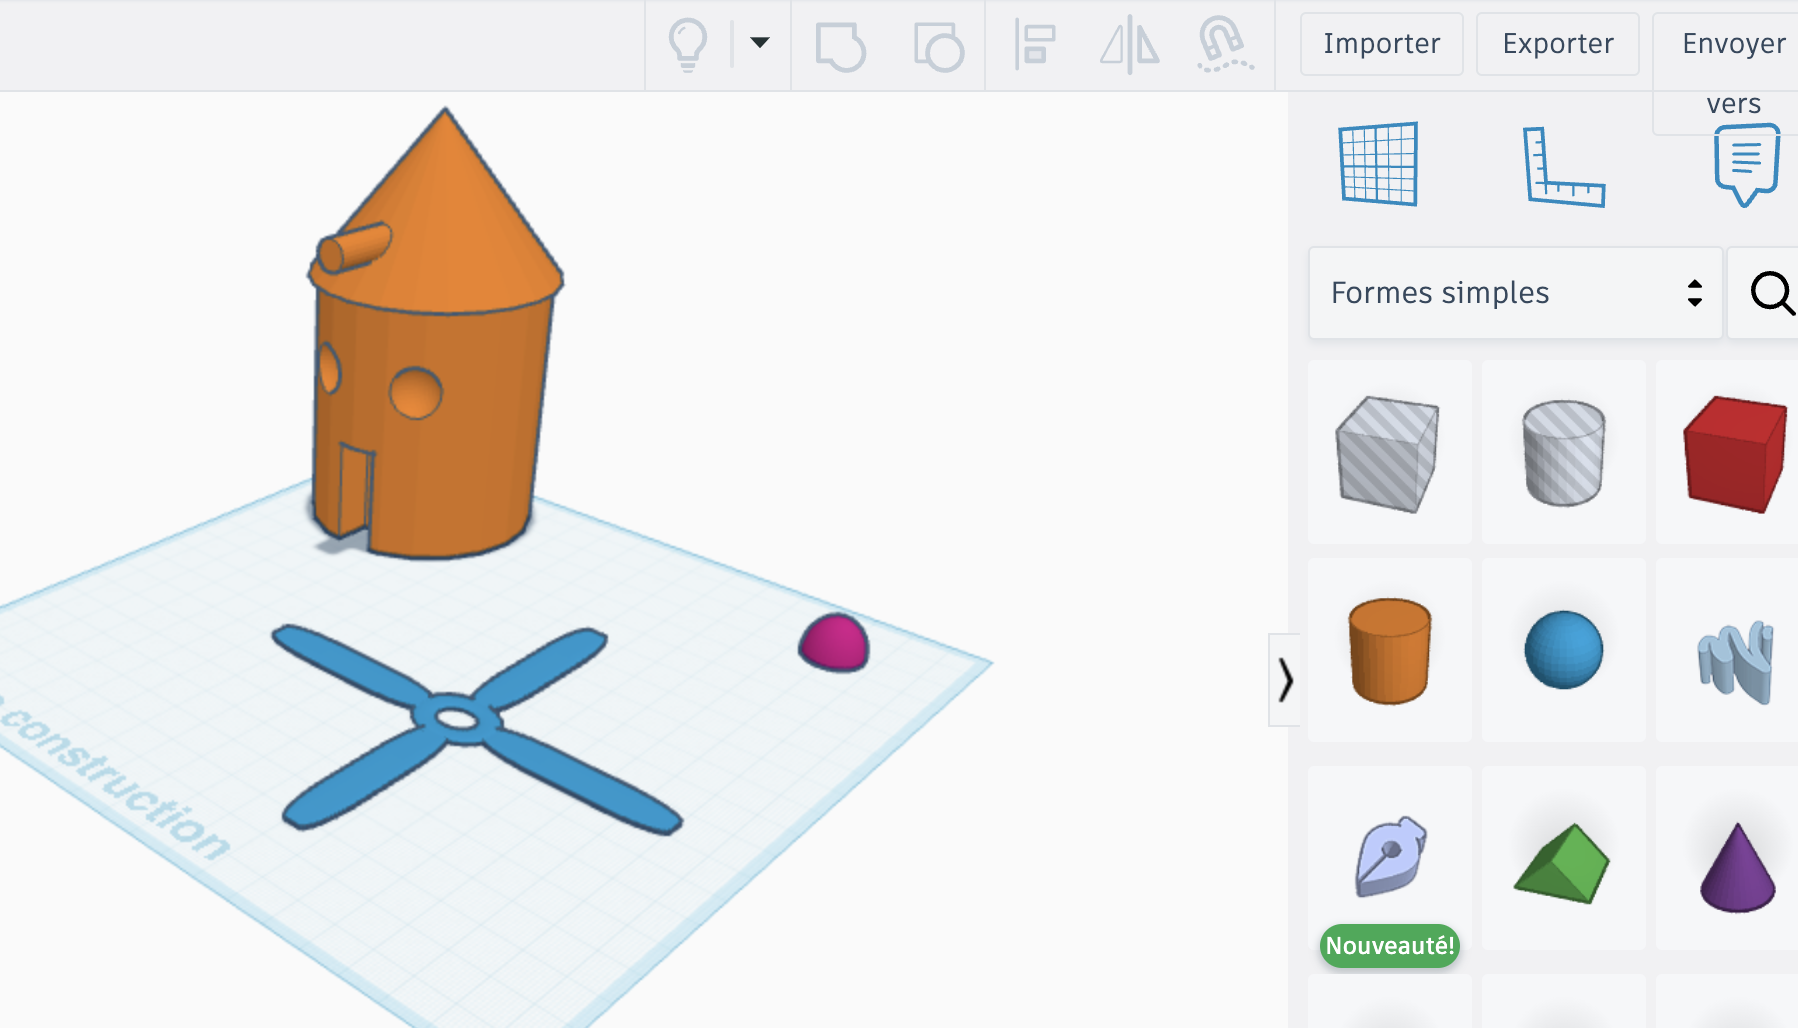
Task: Open the dropdown arrow beside lightbulb
Action: pos(760,42)
